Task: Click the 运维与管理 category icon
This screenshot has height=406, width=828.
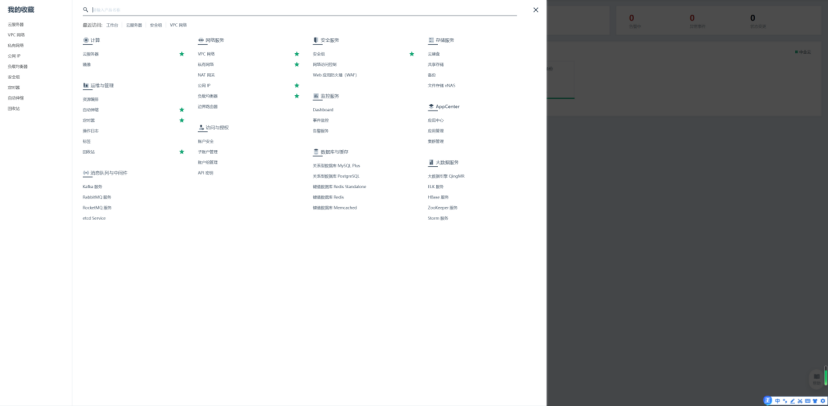Action: coord(86,85)
